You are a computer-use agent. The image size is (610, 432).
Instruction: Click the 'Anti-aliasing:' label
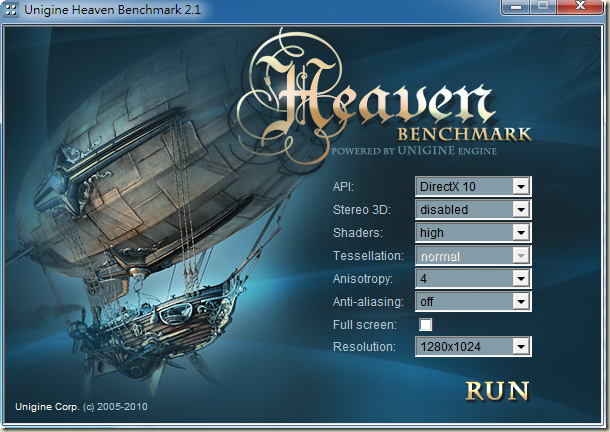pos(368,302)
